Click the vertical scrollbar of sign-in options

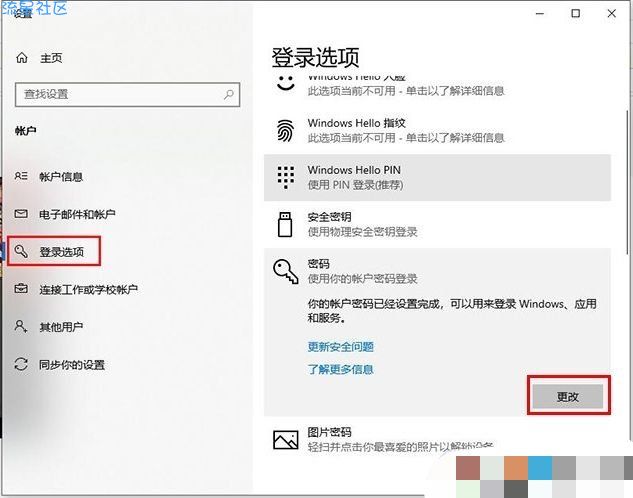(629, 182)
